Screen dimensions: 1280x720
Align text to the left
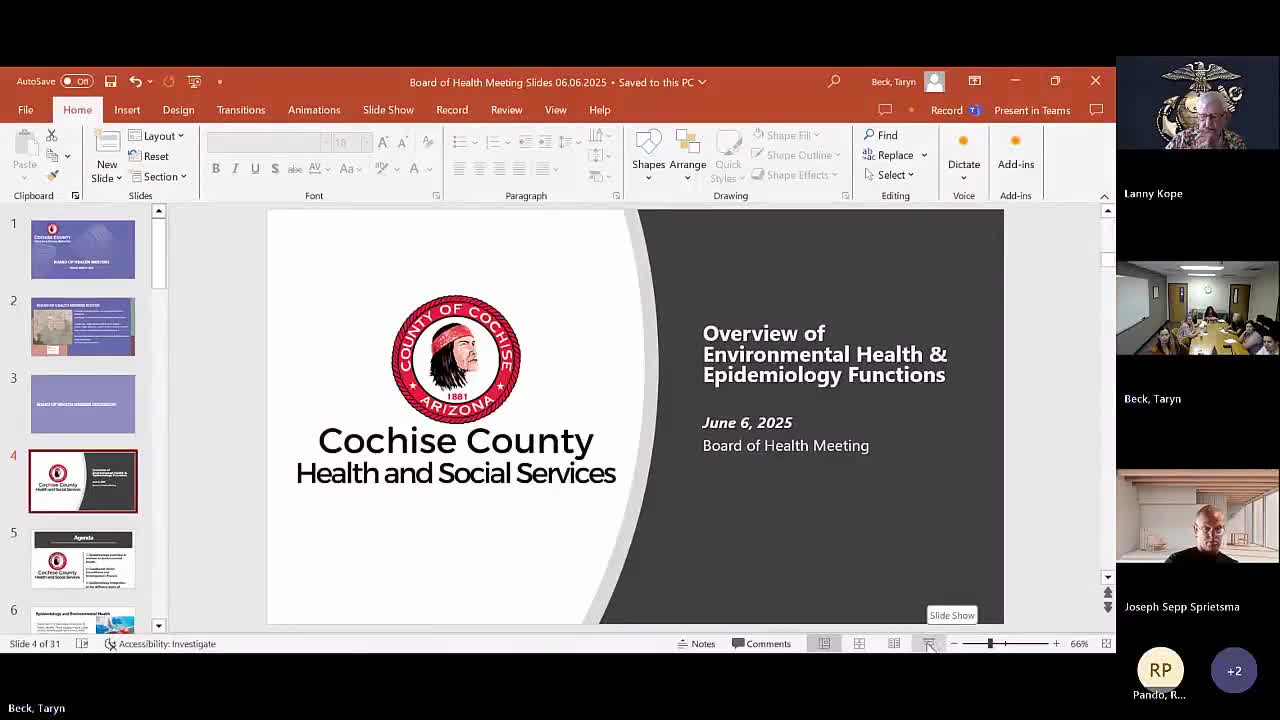coord(459,168)
